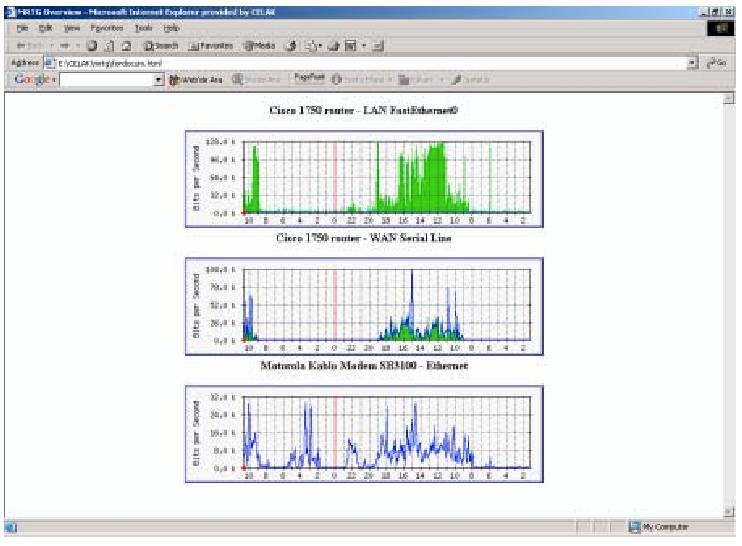Click the vertical scrollbar up arrow
The image size is (742, 546).
[x=729, y=98]
